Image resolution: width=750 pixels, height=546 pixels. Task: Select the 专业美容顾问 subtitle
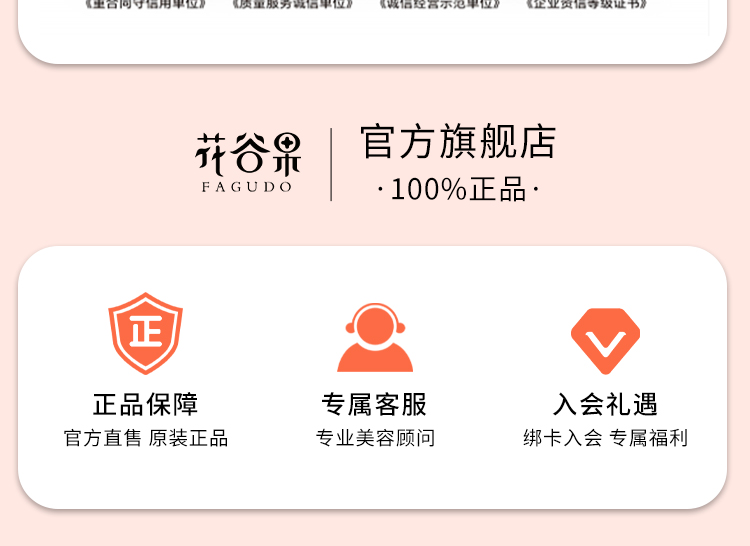(375, 438)
